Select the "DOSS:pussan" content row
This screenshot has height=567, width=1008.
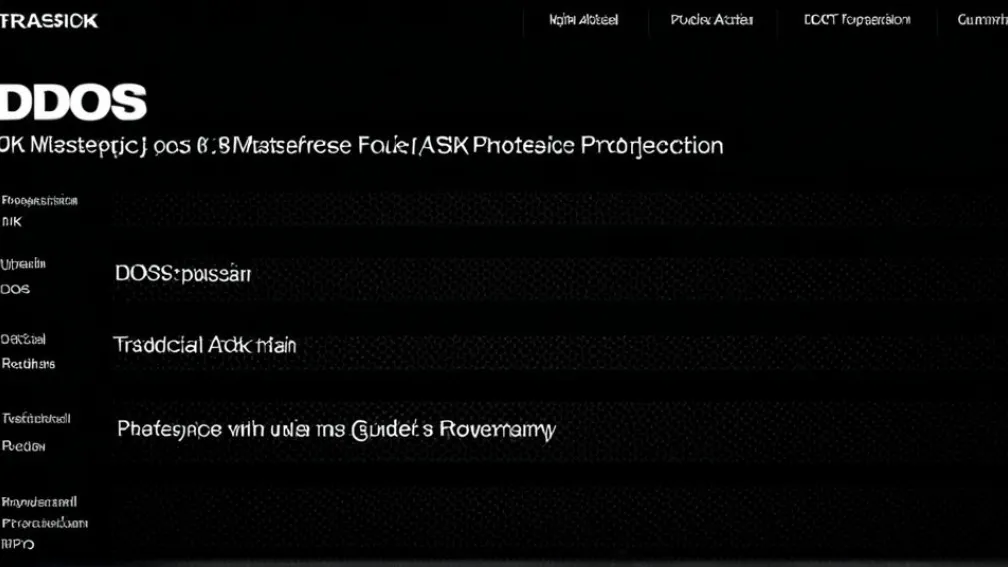(x=183, y=273)
